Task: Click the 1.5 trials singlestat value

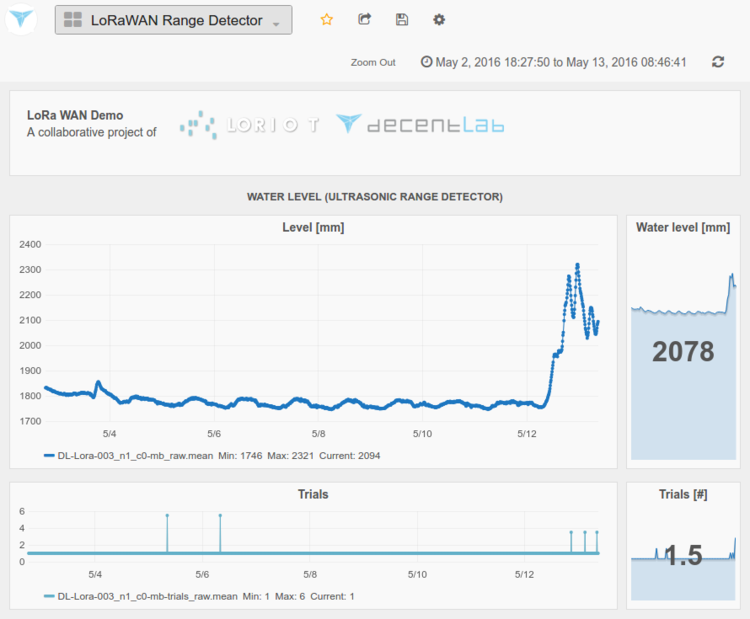Action: (x=683, y=555)
